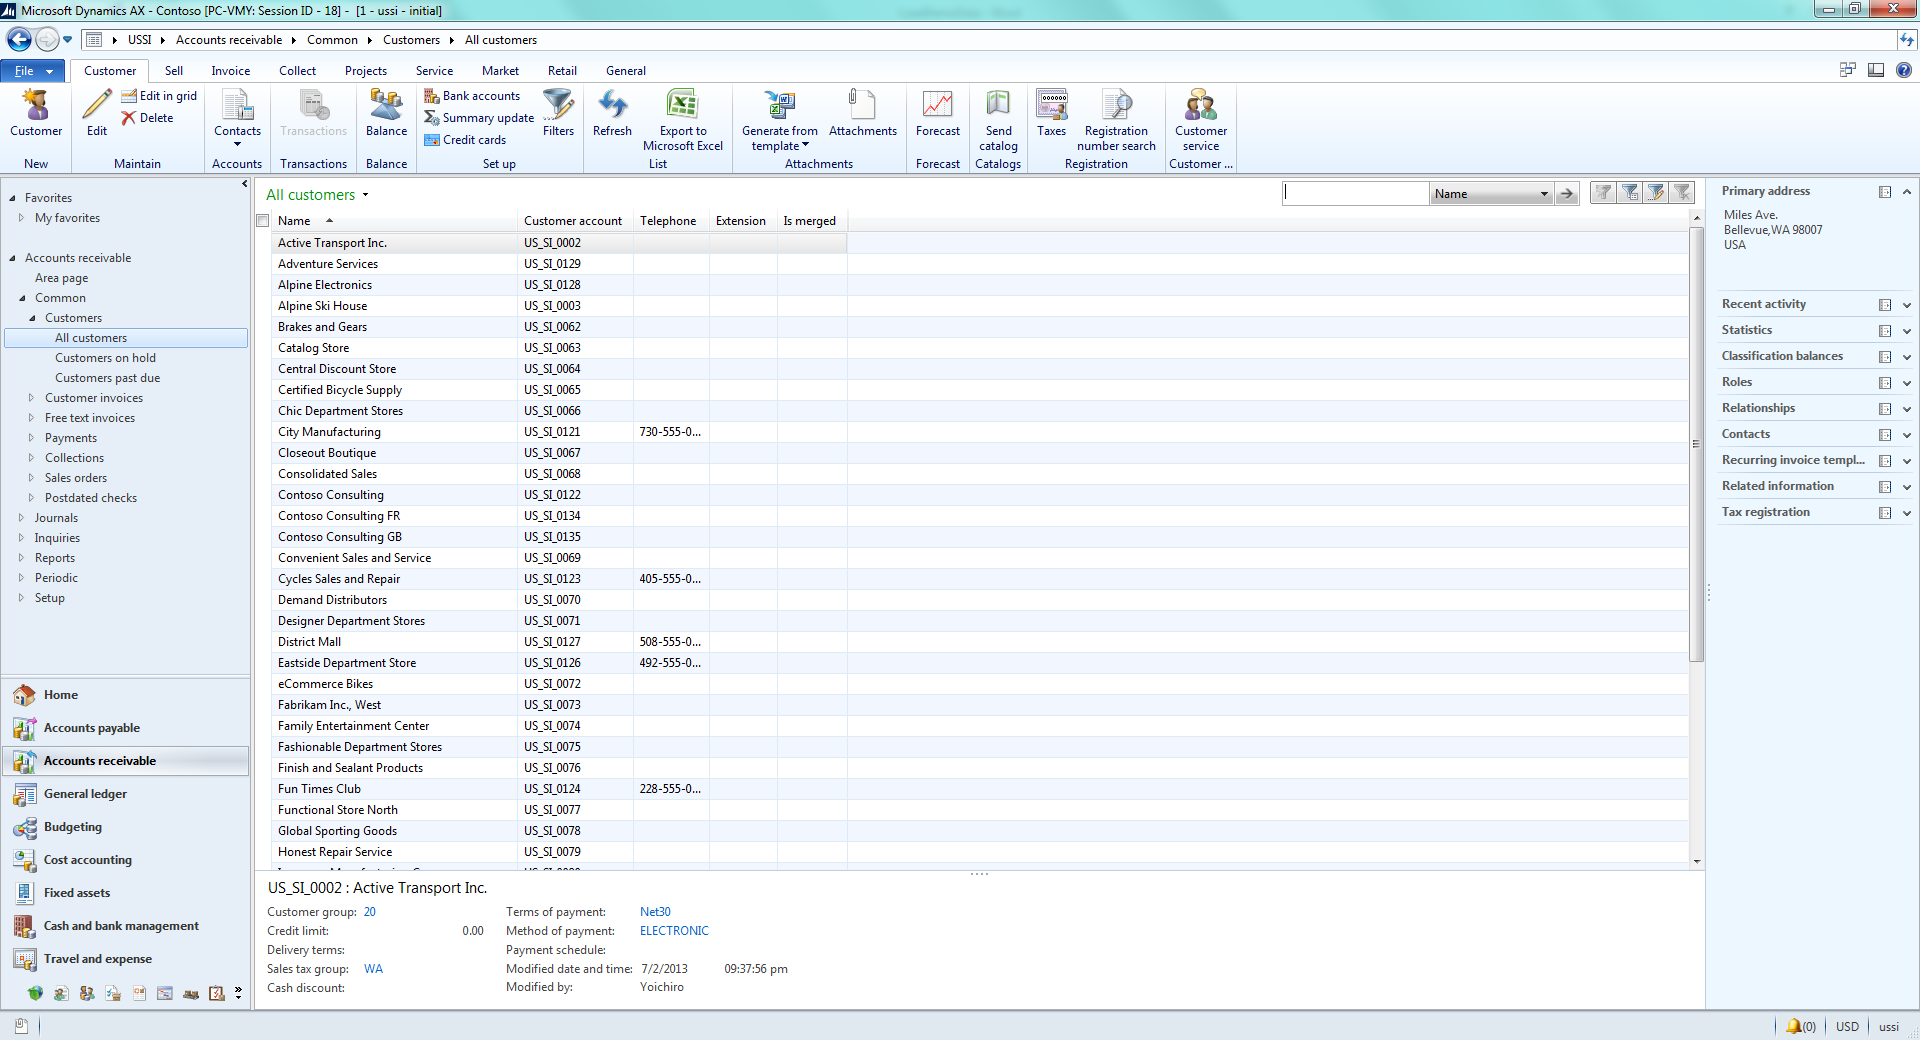Open the File menu
The height and width of the screenshot is (1040, 1920).
point(33,71)
